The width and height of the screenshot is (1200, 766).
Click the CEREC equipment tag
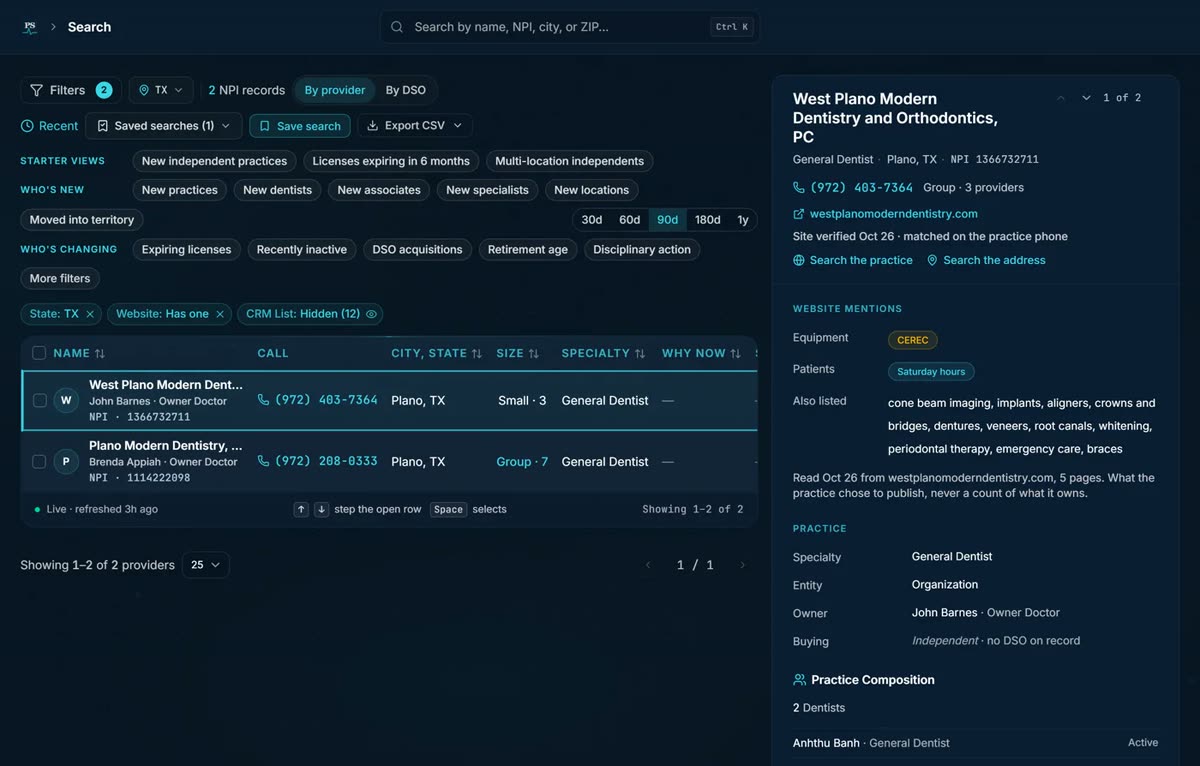pyautogui.click(x=913, y=340)
